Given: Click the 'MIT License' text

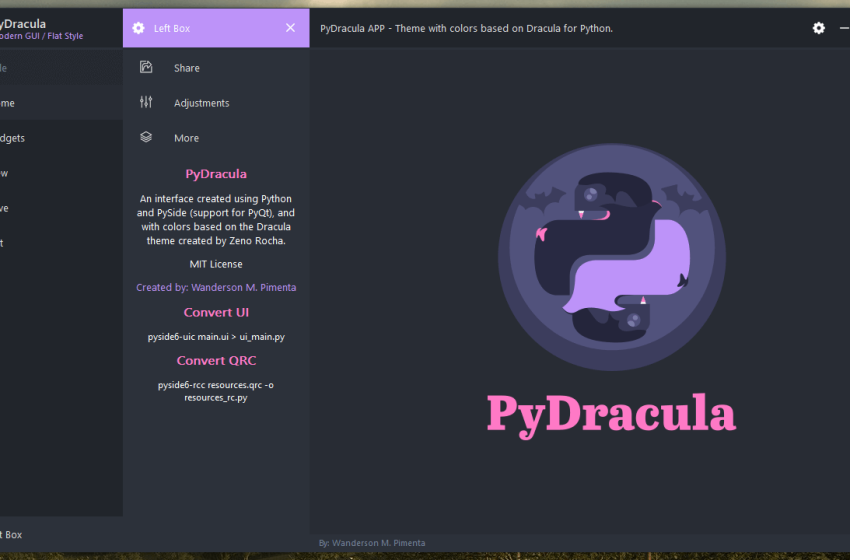Looking at the screenshot, I should 216,264.
